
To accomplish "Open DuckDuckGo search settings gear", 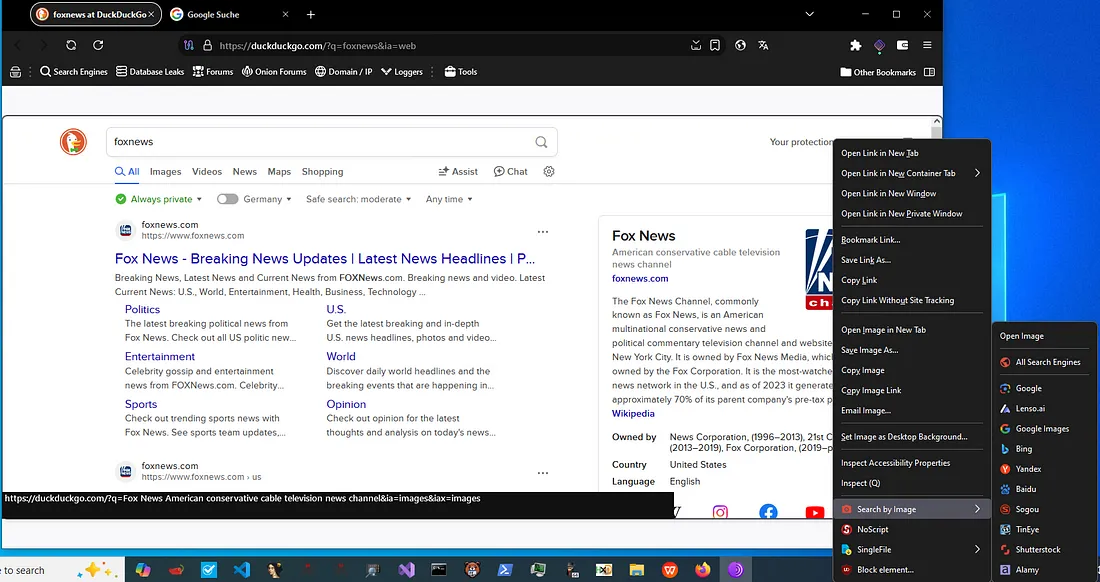I will pyautogui.click(x=549, y=171).
